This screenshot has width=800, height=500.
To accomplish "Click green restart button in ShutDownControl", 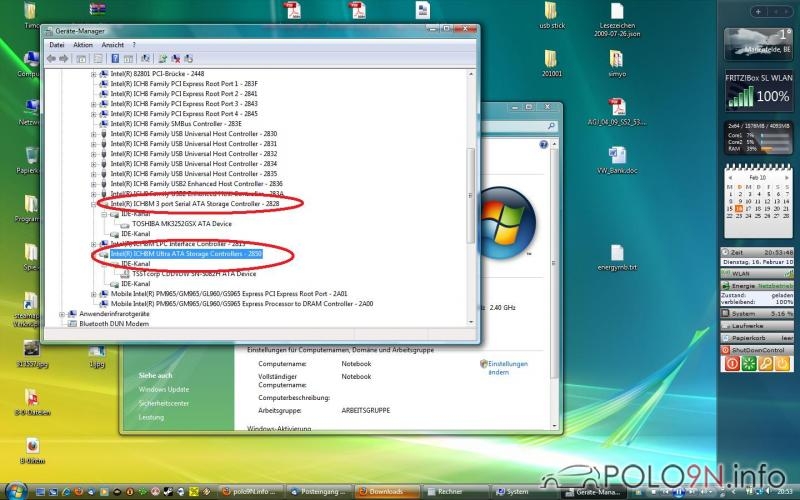I will click(749, 363).
